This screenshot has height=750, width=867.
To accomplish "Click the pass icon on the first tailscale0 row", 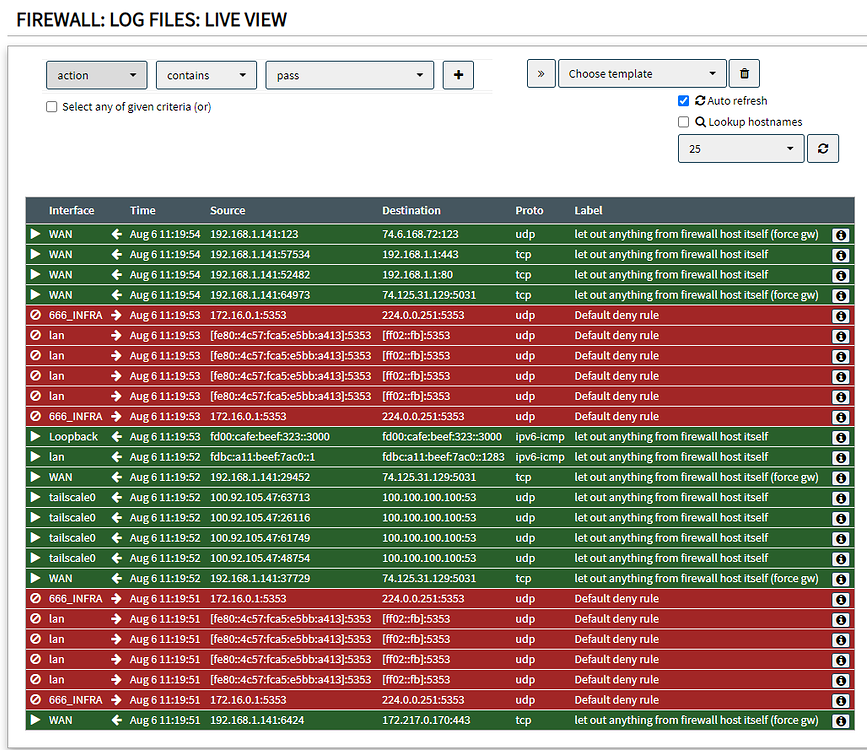I will click(35, 497).
